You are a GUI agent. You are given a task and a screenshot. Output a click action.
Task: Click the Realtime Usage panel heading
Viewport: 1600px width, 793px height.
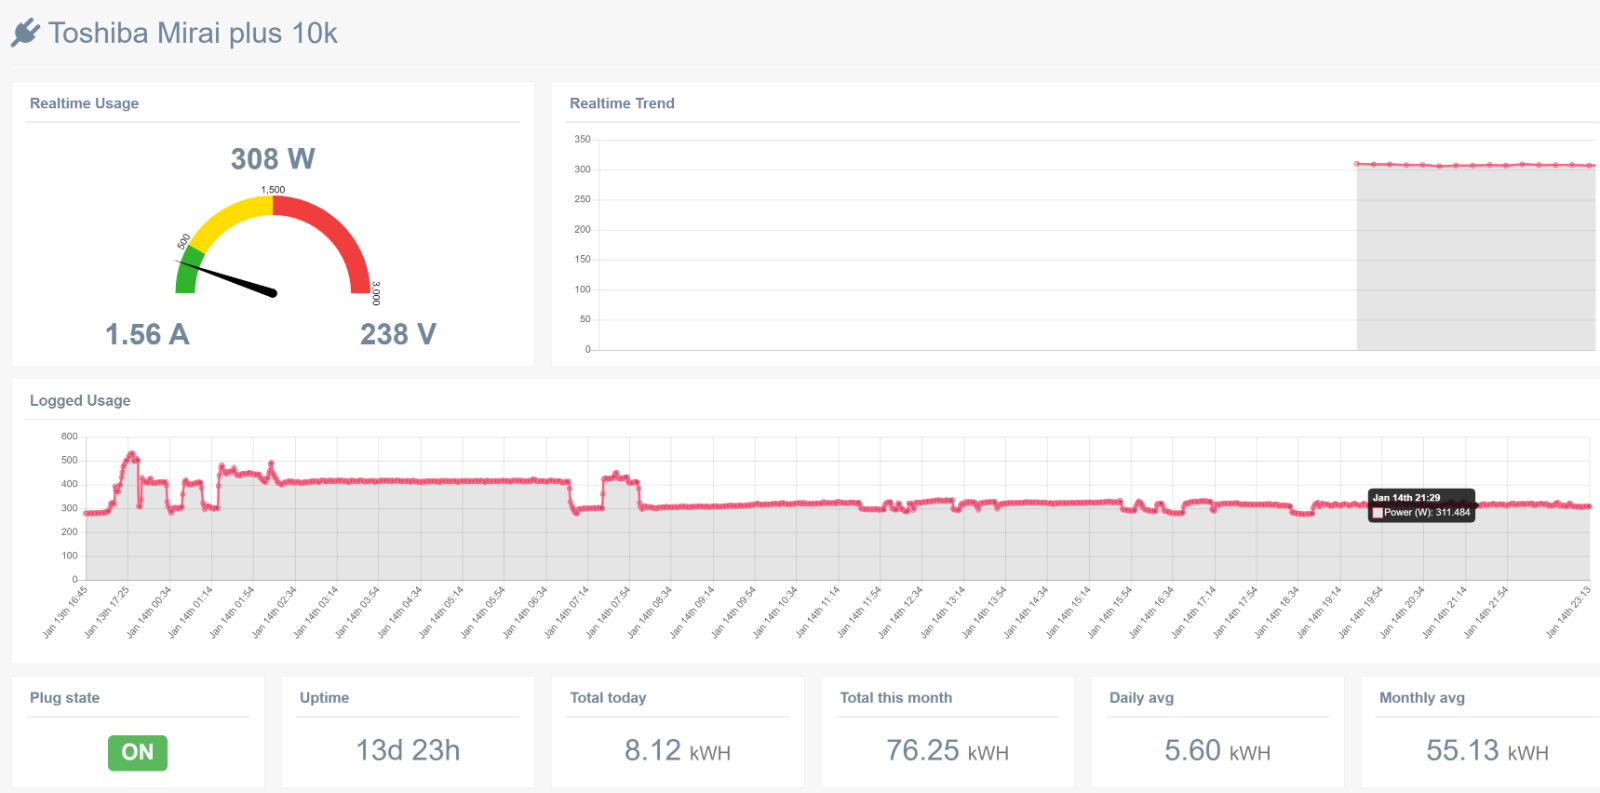(x=84, y=103)
